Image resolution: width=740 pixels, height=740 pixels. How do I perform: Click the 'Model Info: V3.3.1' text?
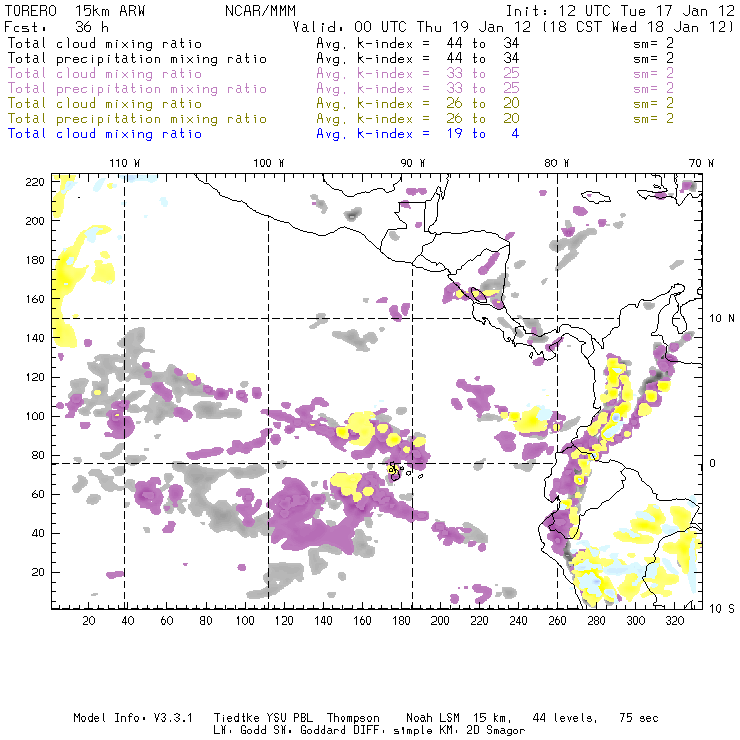133,718
